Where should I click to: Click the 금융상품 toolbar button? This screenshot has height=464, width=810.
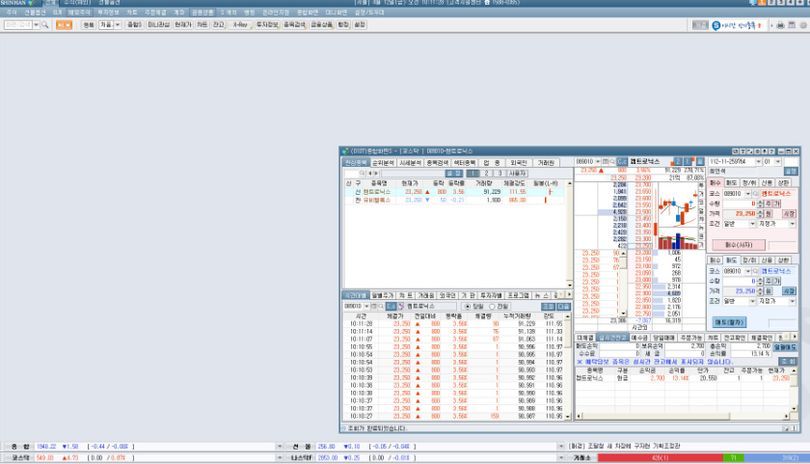pos(321,25)
